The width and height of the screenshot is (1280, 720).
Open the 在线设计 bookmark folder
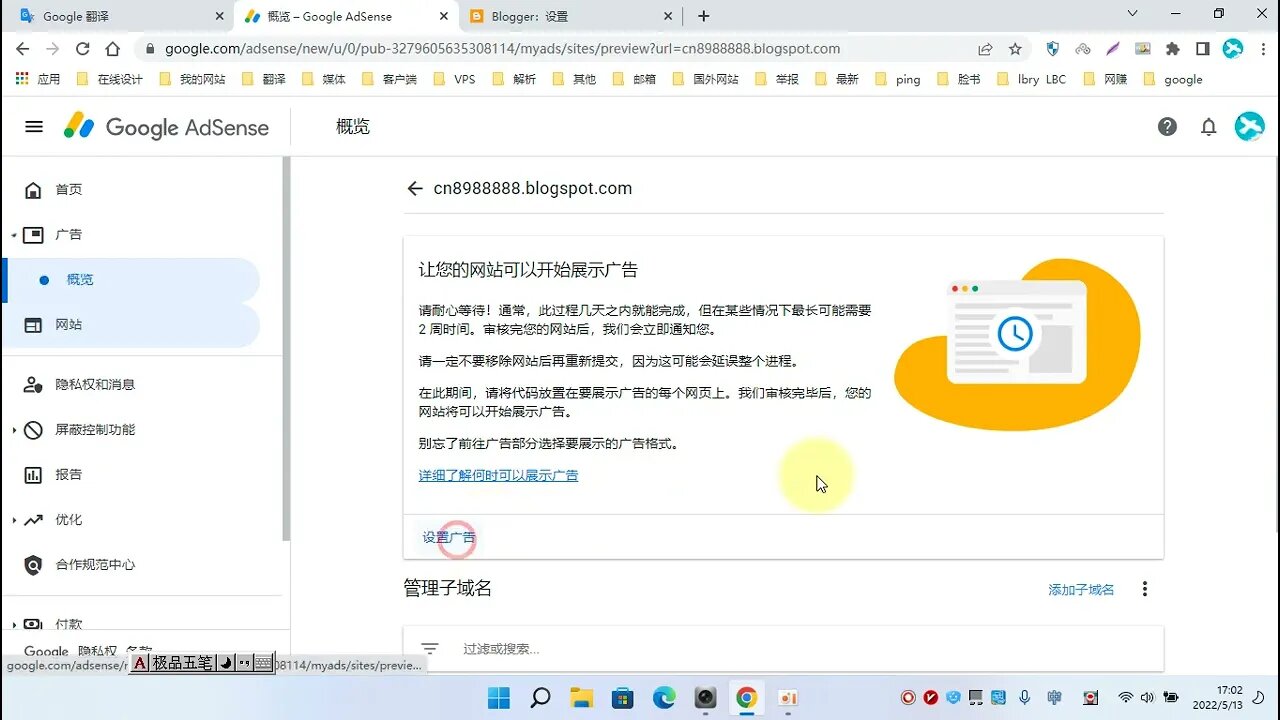pos(110,79)
